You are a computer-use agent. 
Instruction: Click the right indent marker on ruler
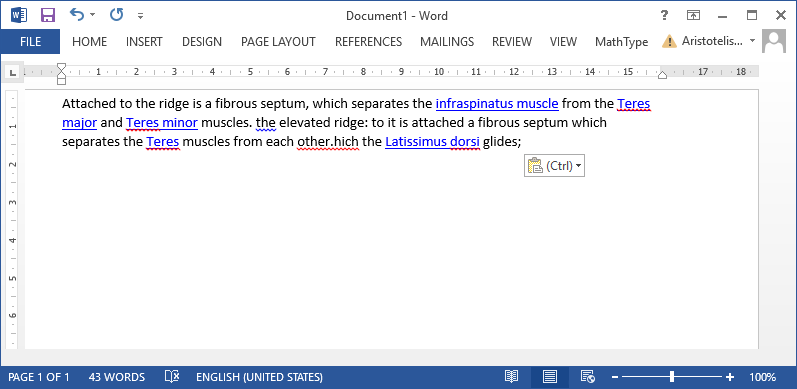click(x=662, y=75)
